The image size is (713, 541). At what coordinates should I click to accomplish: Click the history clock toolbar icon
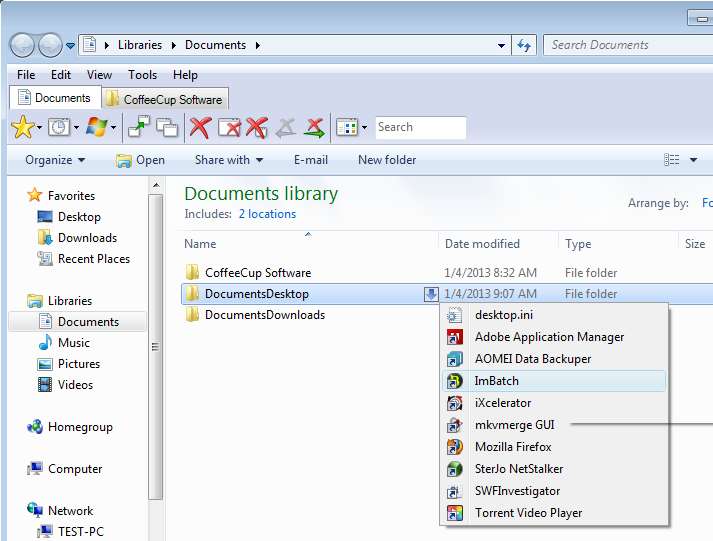point(58,127)
